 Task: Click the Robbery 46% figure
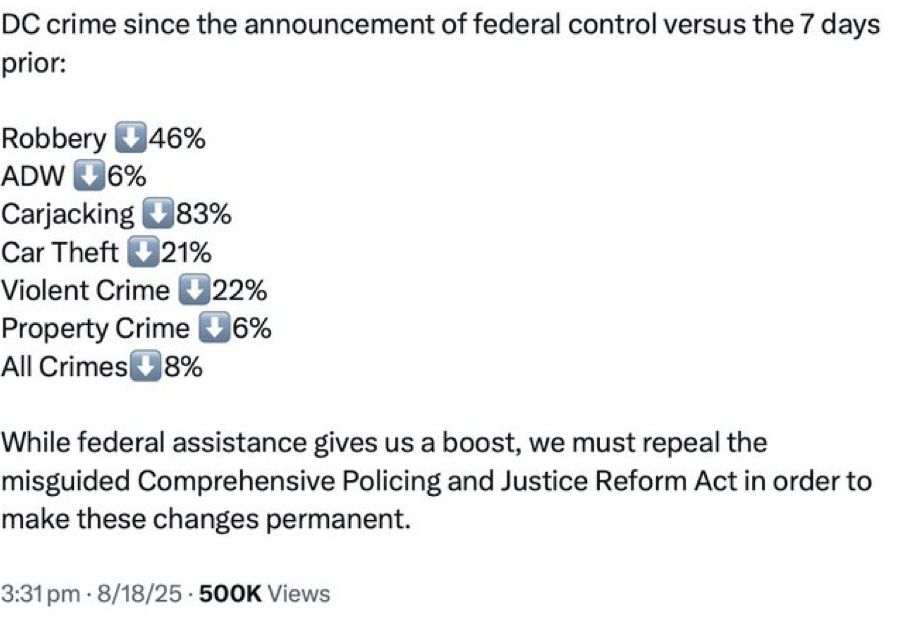point(176,138)
